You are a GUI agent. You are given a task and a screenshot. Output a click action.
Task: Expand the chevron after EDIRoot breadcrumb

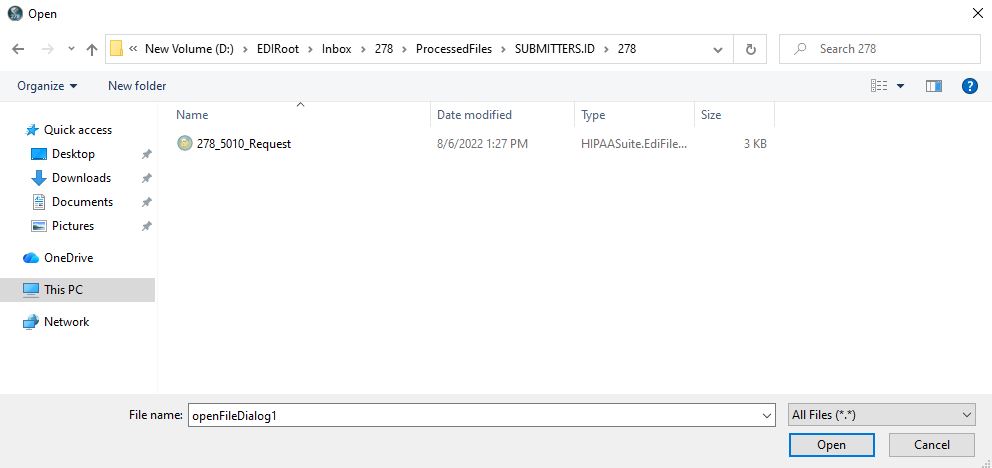point(311,49)
